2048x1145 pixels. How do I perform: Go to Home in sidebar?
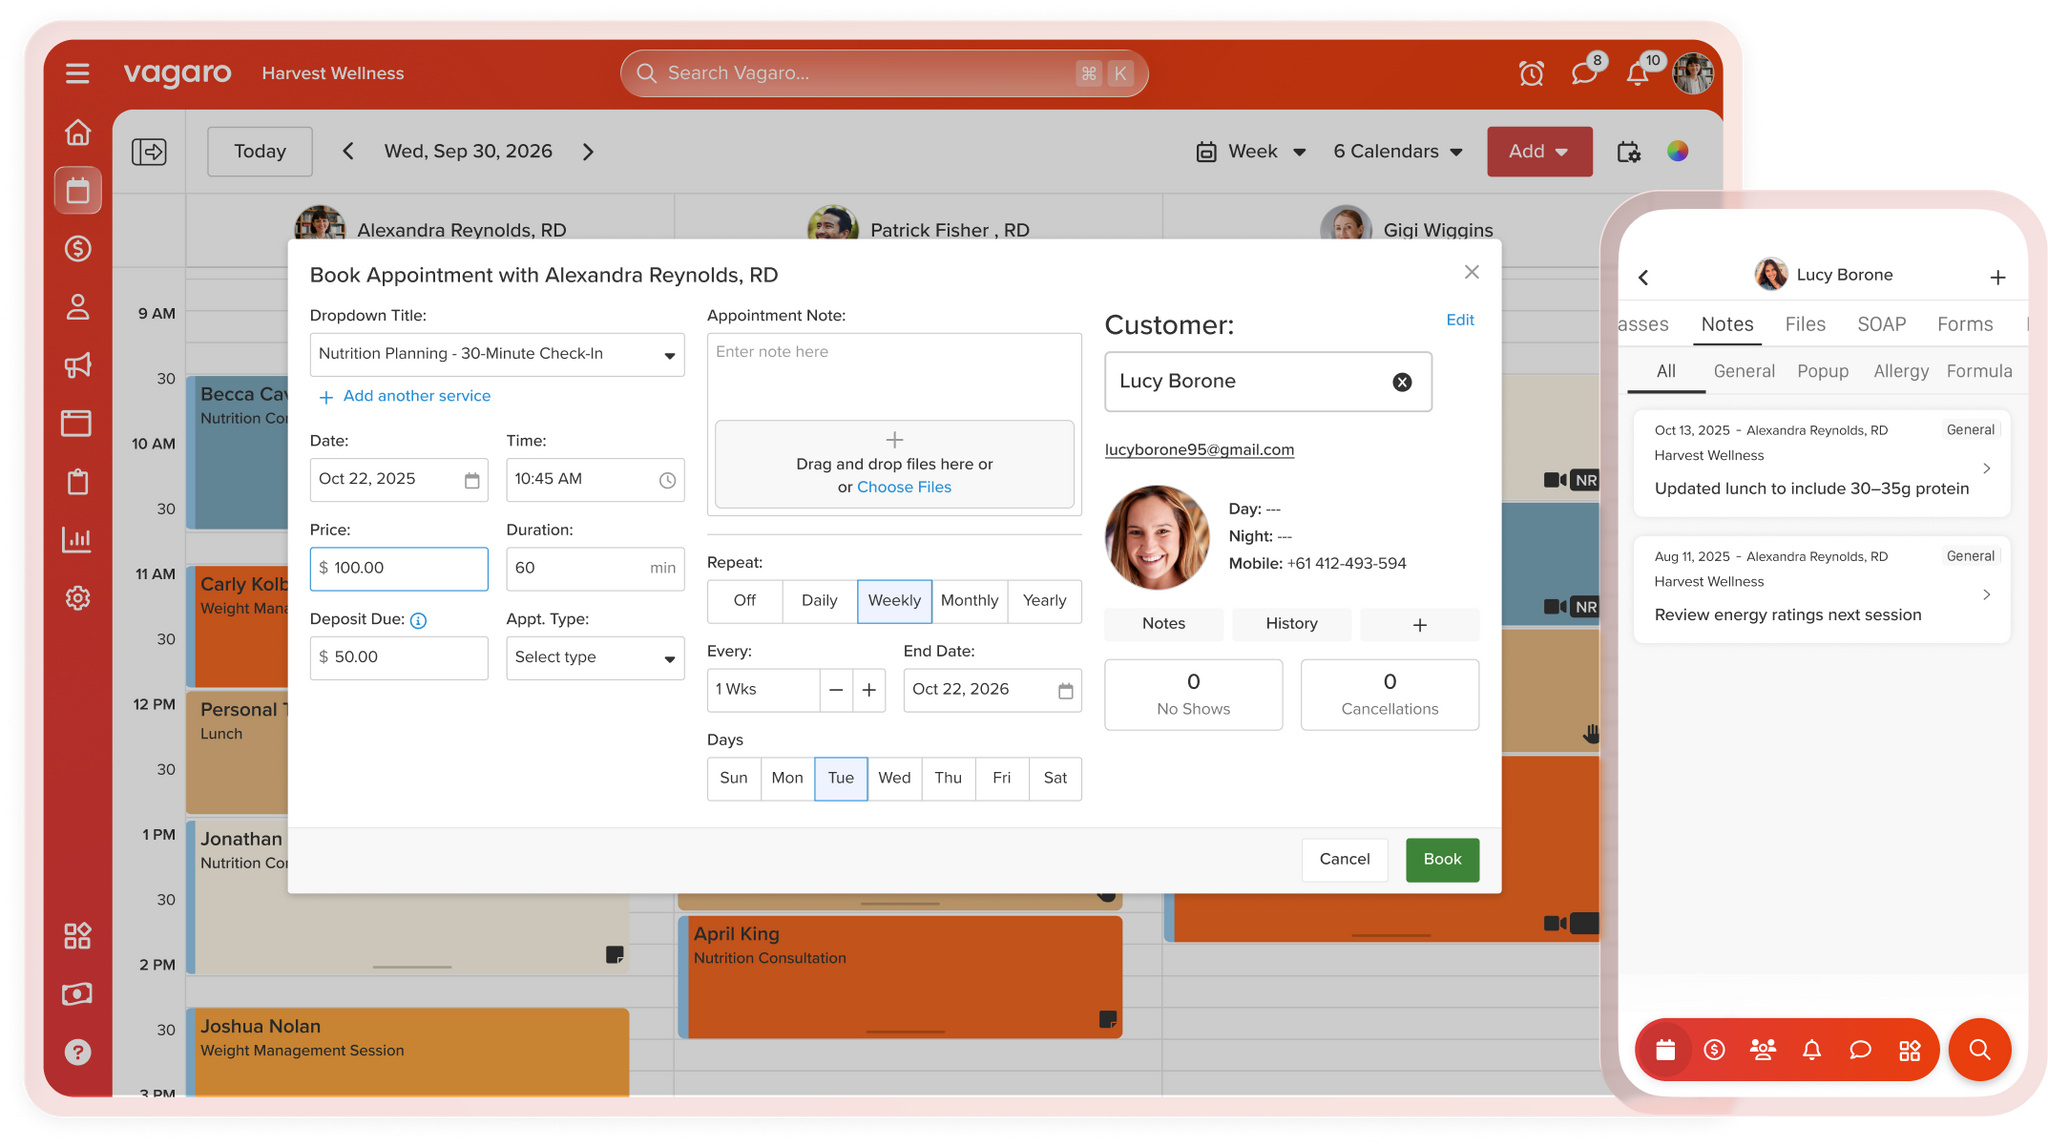pyautogui.click(x=78, y=132)
